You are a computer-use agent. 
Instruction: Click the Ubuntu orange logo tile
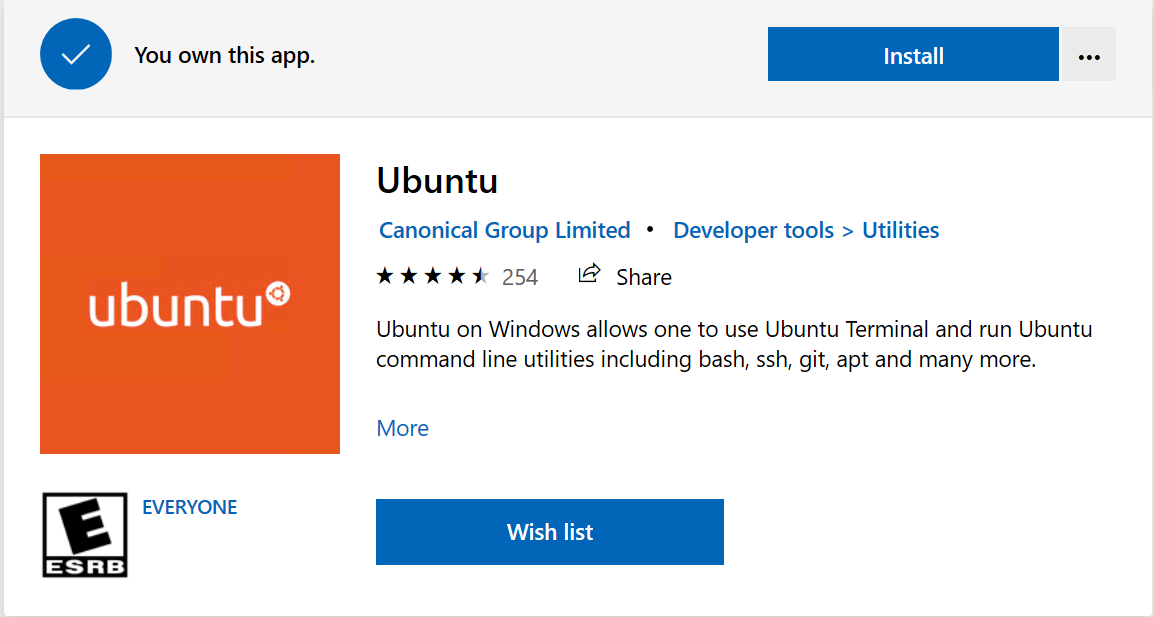(190, 303)
